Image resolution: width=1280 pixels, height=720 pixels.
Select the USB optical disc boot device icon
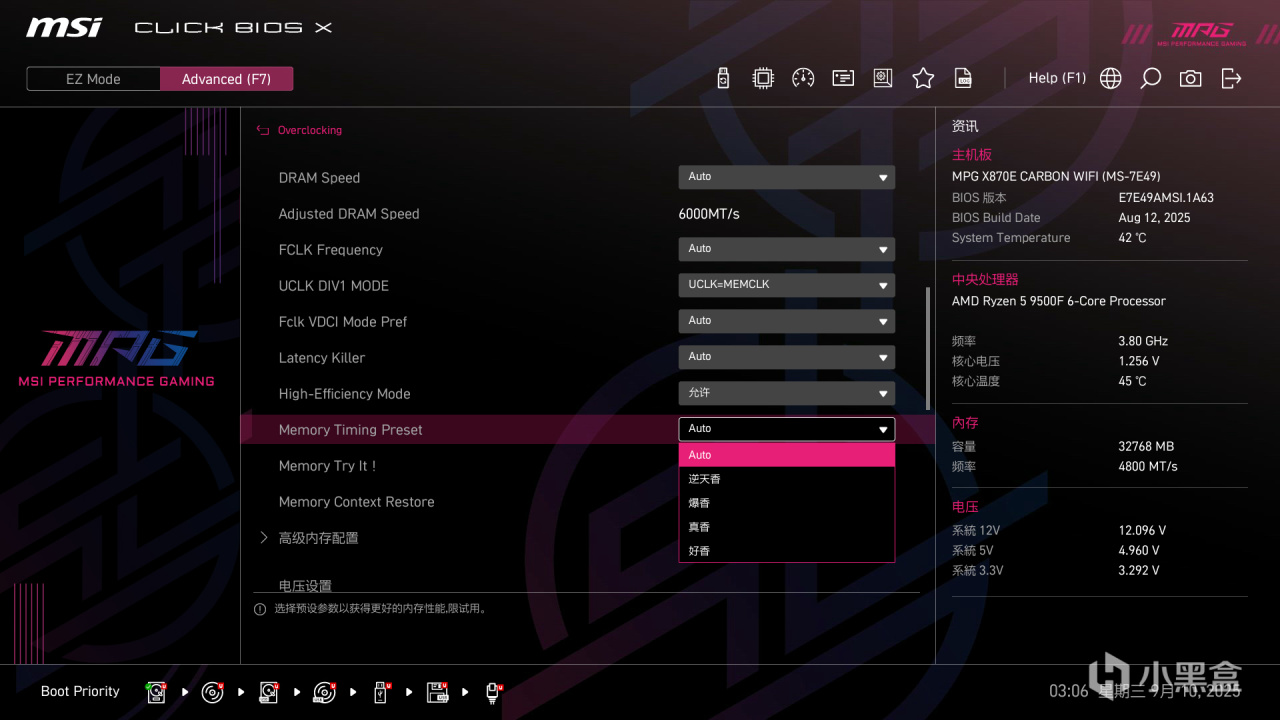(x=325, y=692)
